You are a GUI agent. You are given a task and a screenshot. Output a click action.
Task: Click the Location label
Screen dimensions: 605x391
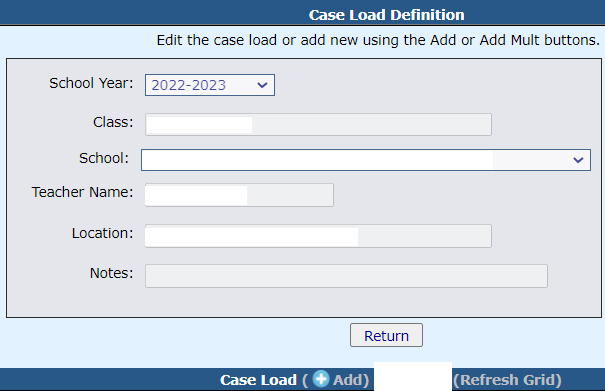pyautogui.click(x=102, y=233)
